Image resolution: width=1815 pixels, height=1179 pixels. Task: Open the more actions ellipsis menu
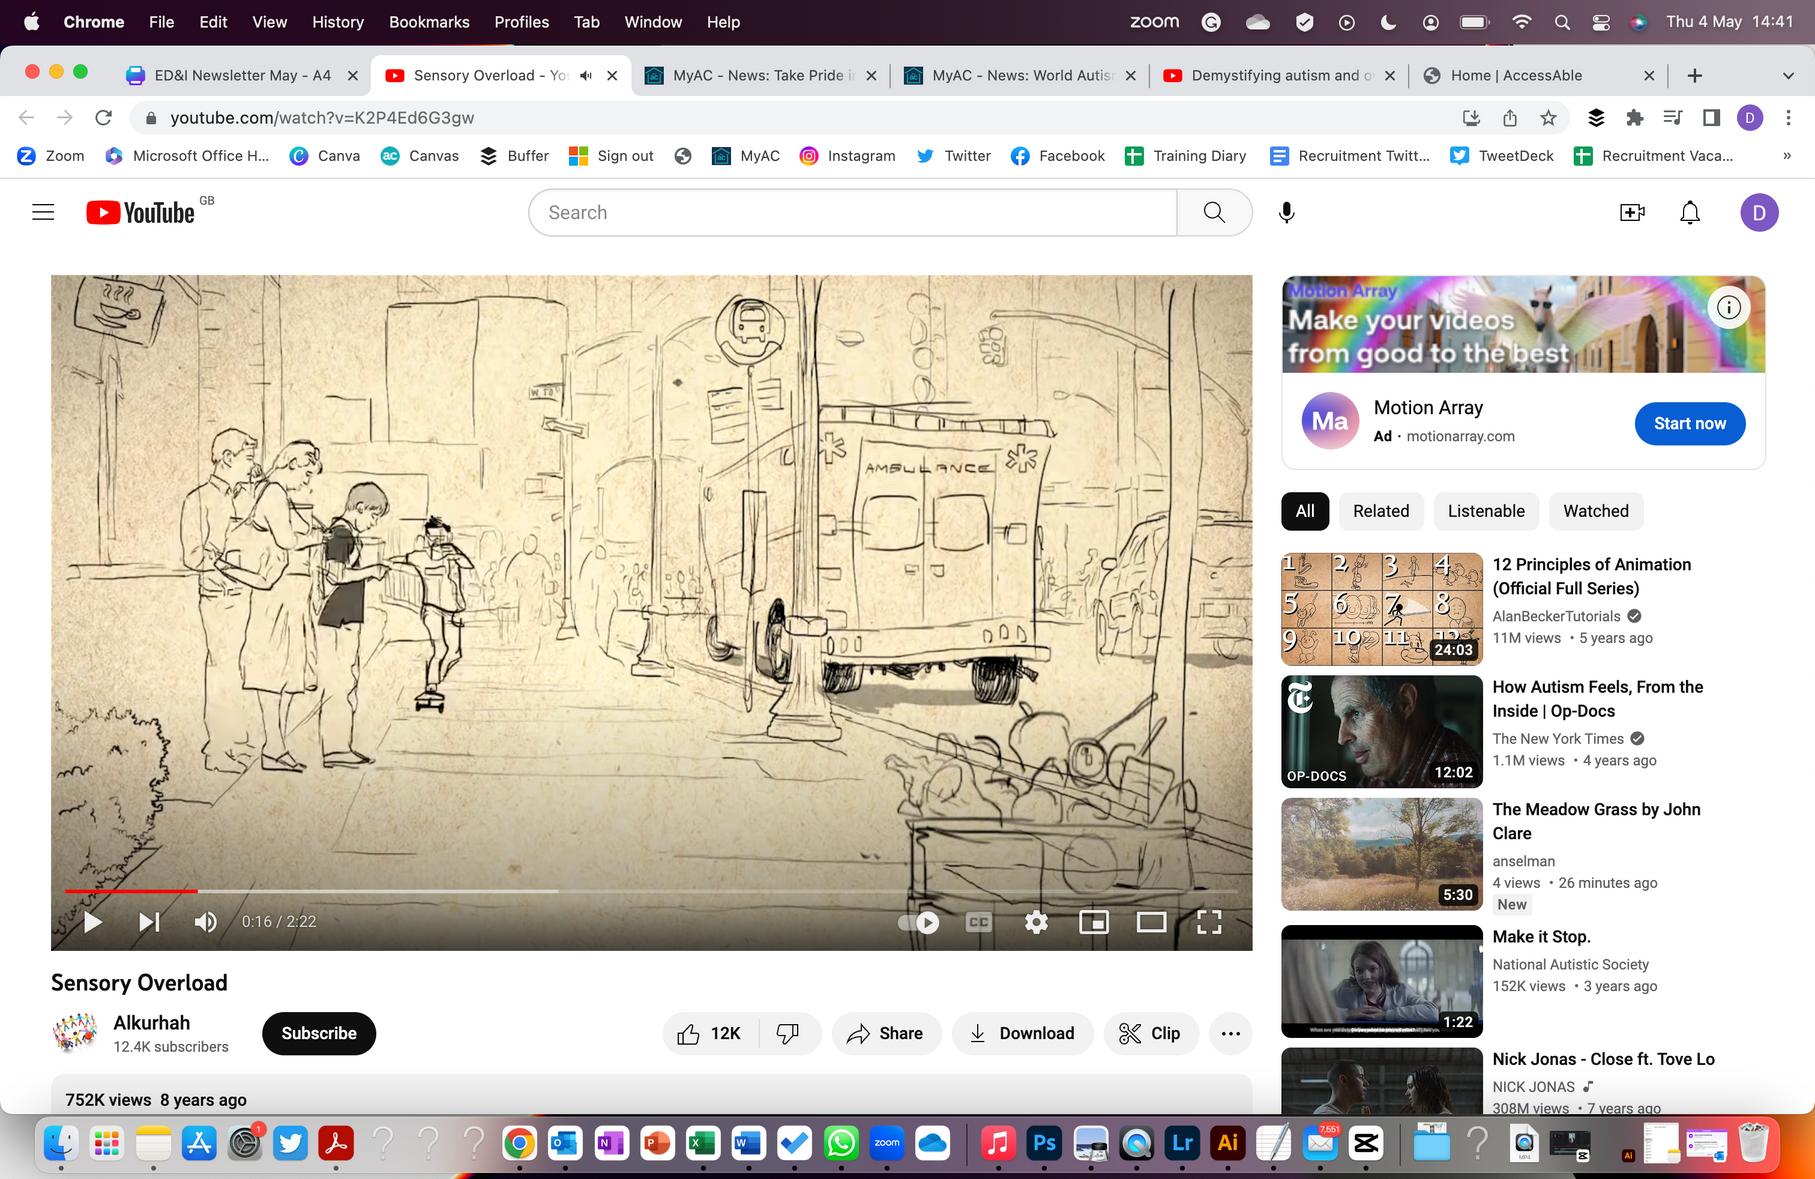[x=1230, y=1033]
